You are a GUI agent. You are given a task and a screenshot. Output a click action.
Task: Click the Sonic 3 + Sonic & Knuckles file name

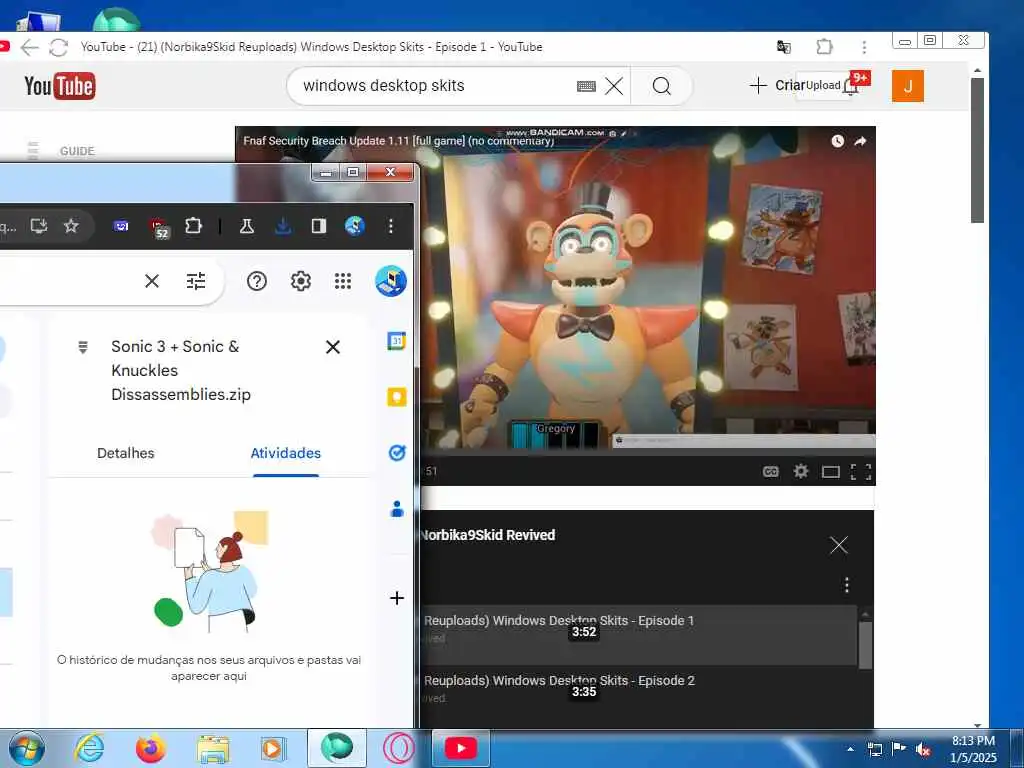[181, 370]
